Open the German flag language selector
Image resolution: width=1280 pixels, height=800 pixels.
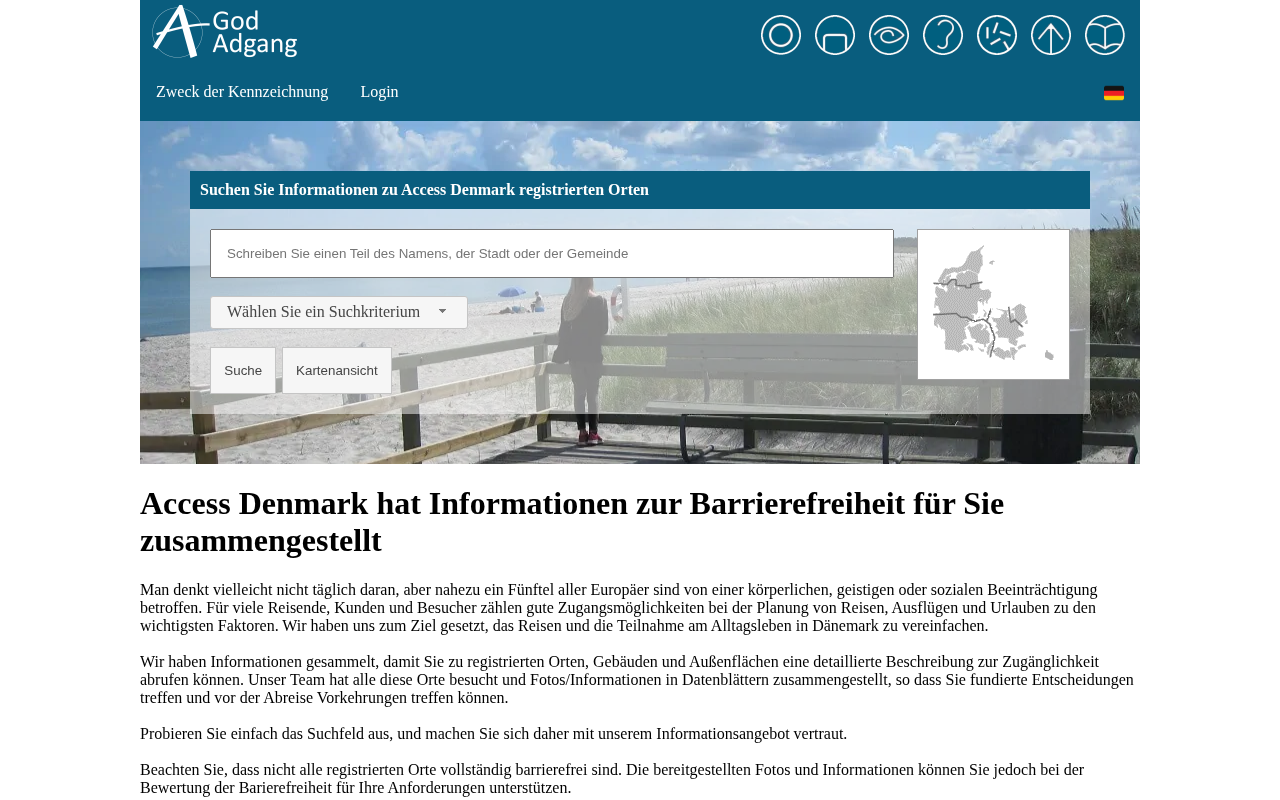point(1114,93)
